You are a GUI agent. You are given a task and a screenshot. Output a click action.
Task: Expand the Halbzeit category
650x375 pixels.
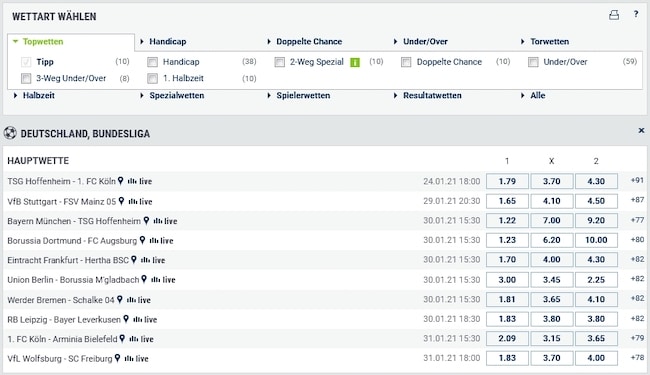point(34,95)
